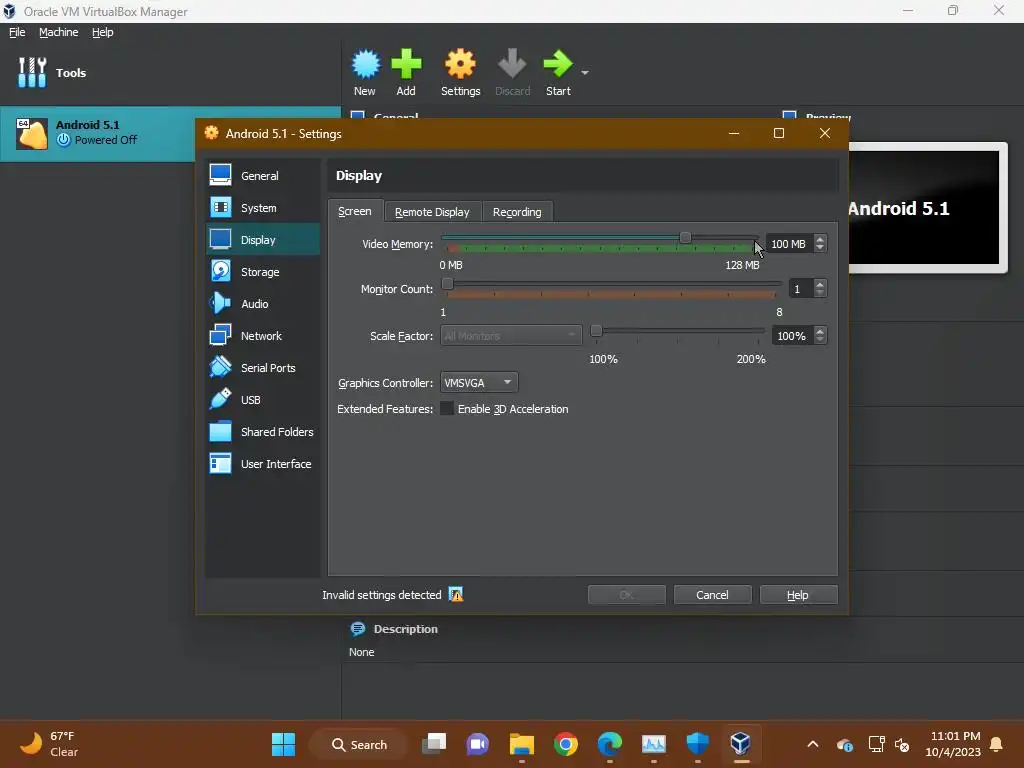Open the Windows Start menu
This screenshot has width=1024, height=768.
[283, 744]
